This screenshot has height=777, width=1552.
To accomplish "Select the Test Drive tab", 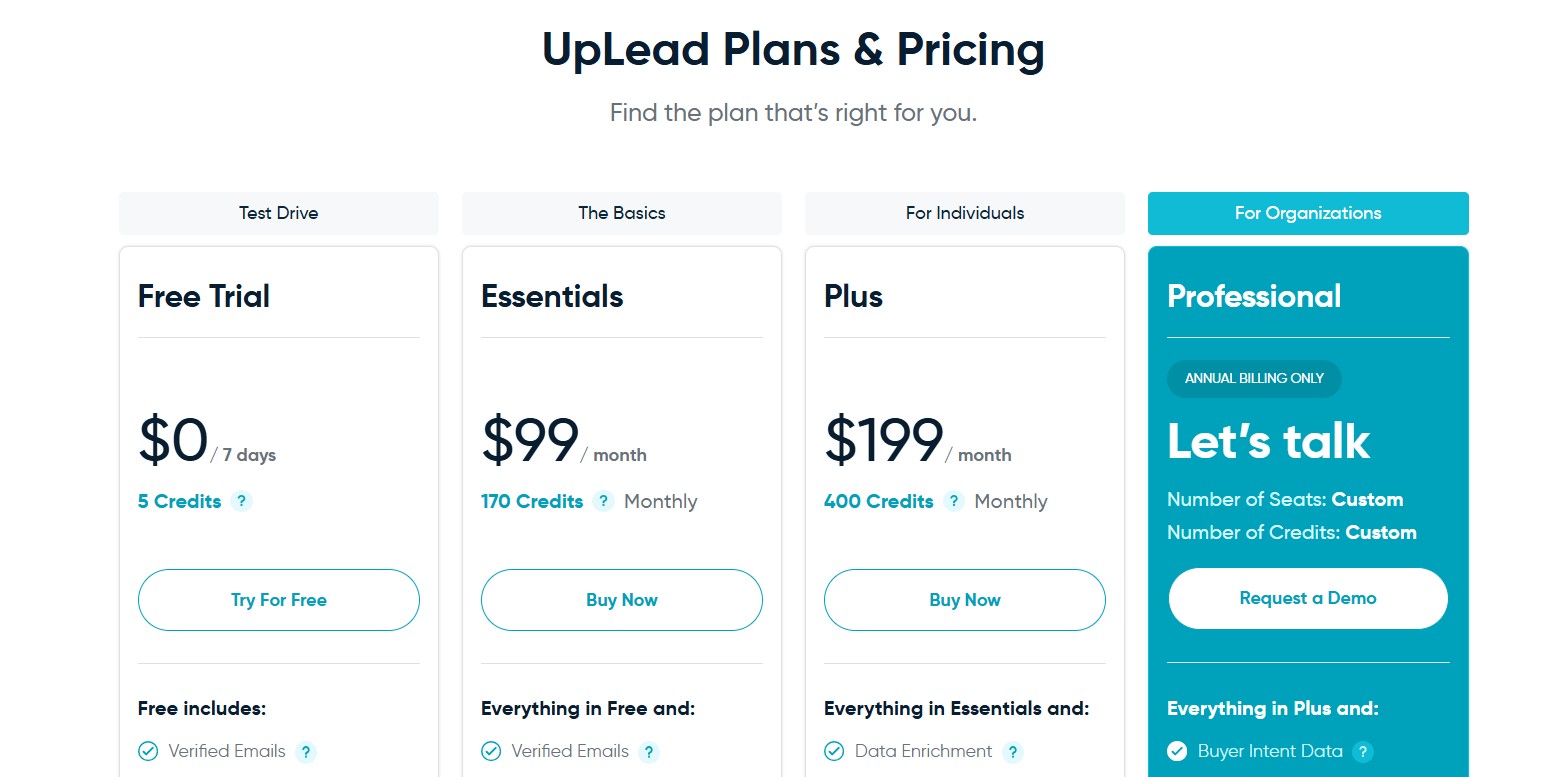I will point(278,213).
